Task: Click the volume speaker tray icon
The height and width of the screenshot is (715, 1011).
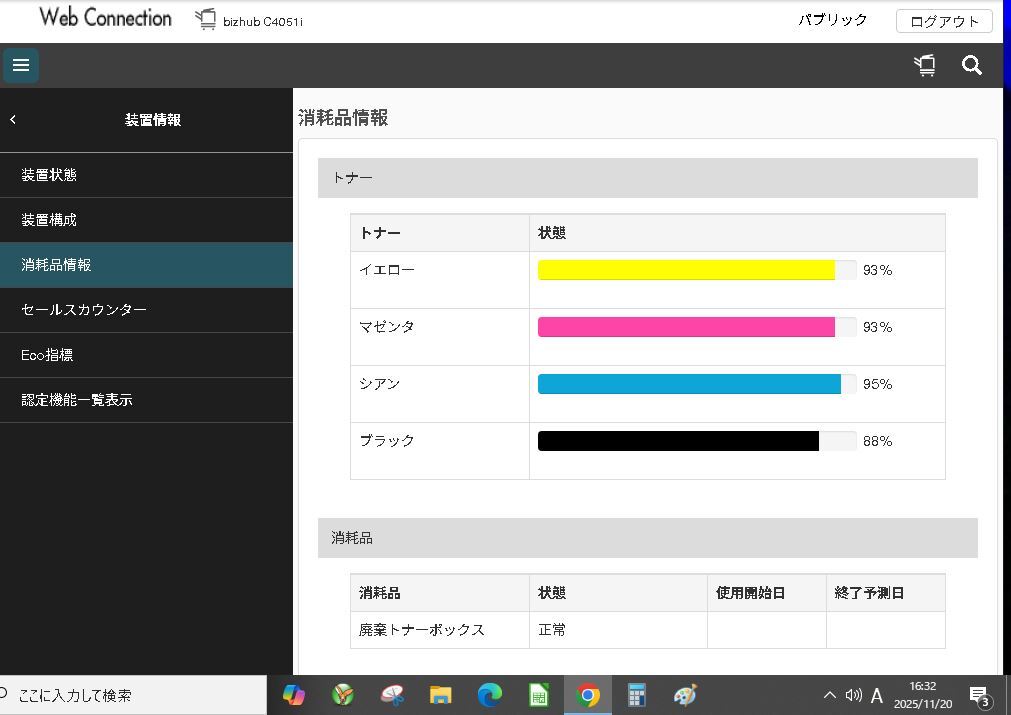Action: (x=854, y=695)
